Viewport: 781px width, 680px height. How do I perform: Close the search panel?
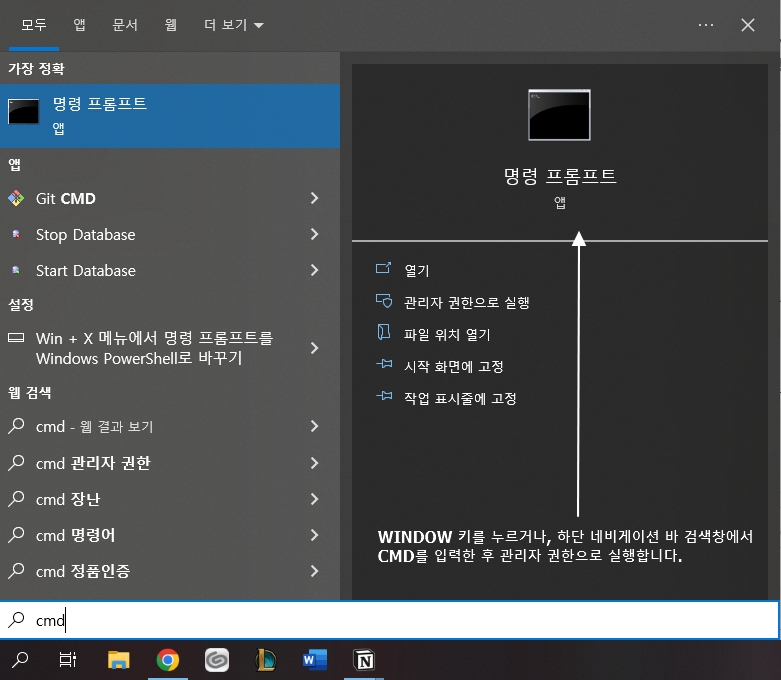tap(748, 25)
